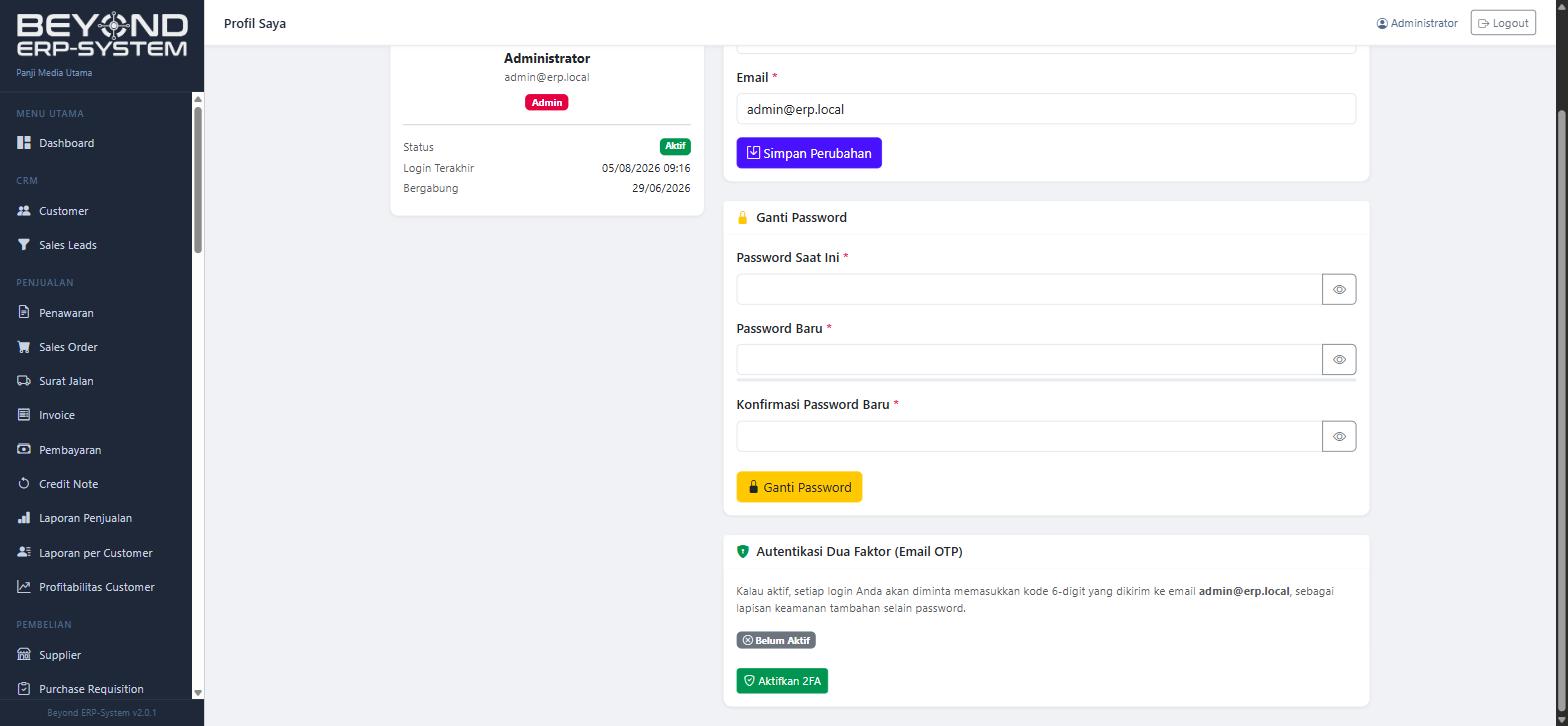Click the Panji Media Utama company name

point(54,73)
